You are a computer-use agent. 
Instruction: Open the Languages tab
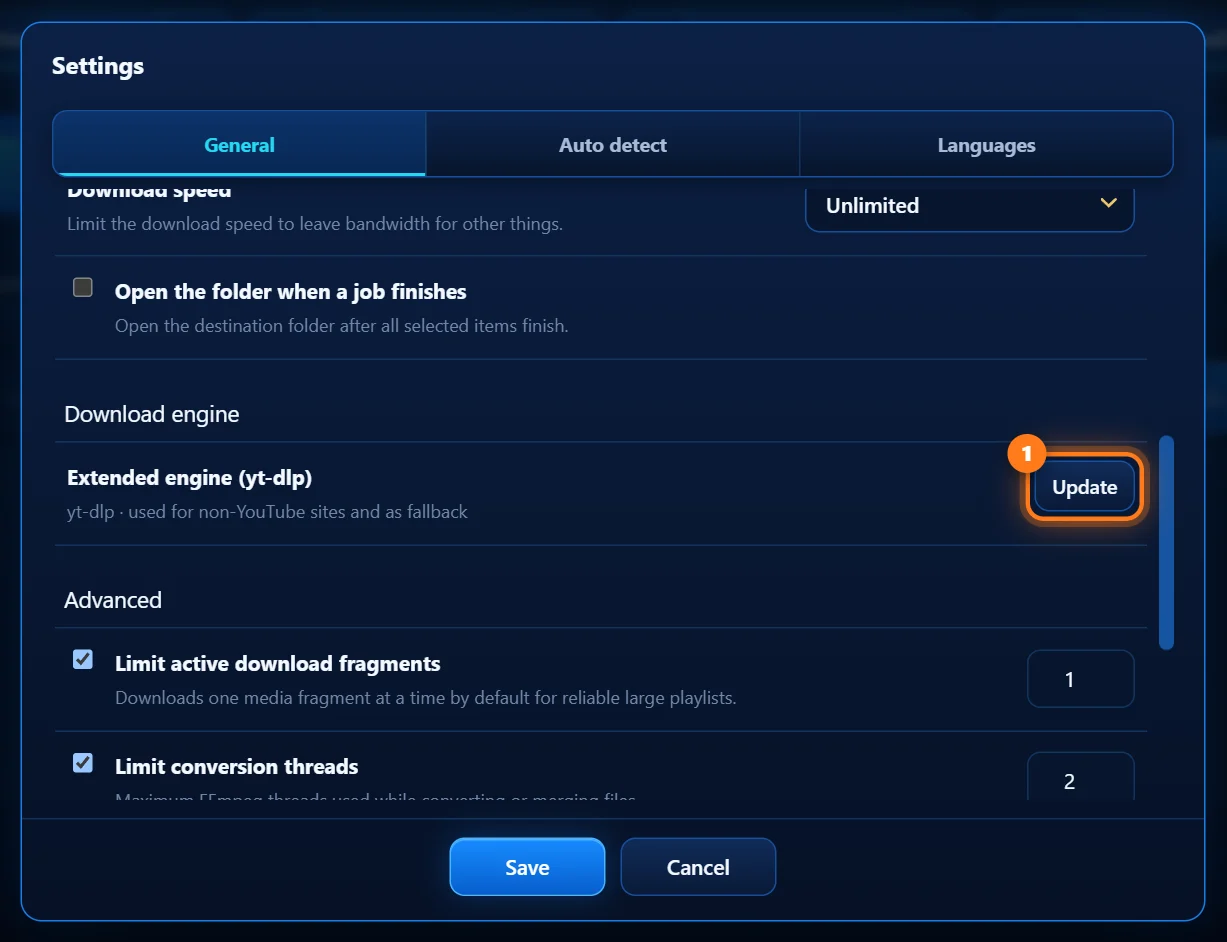pyautogui.click(x=986, y=144)
